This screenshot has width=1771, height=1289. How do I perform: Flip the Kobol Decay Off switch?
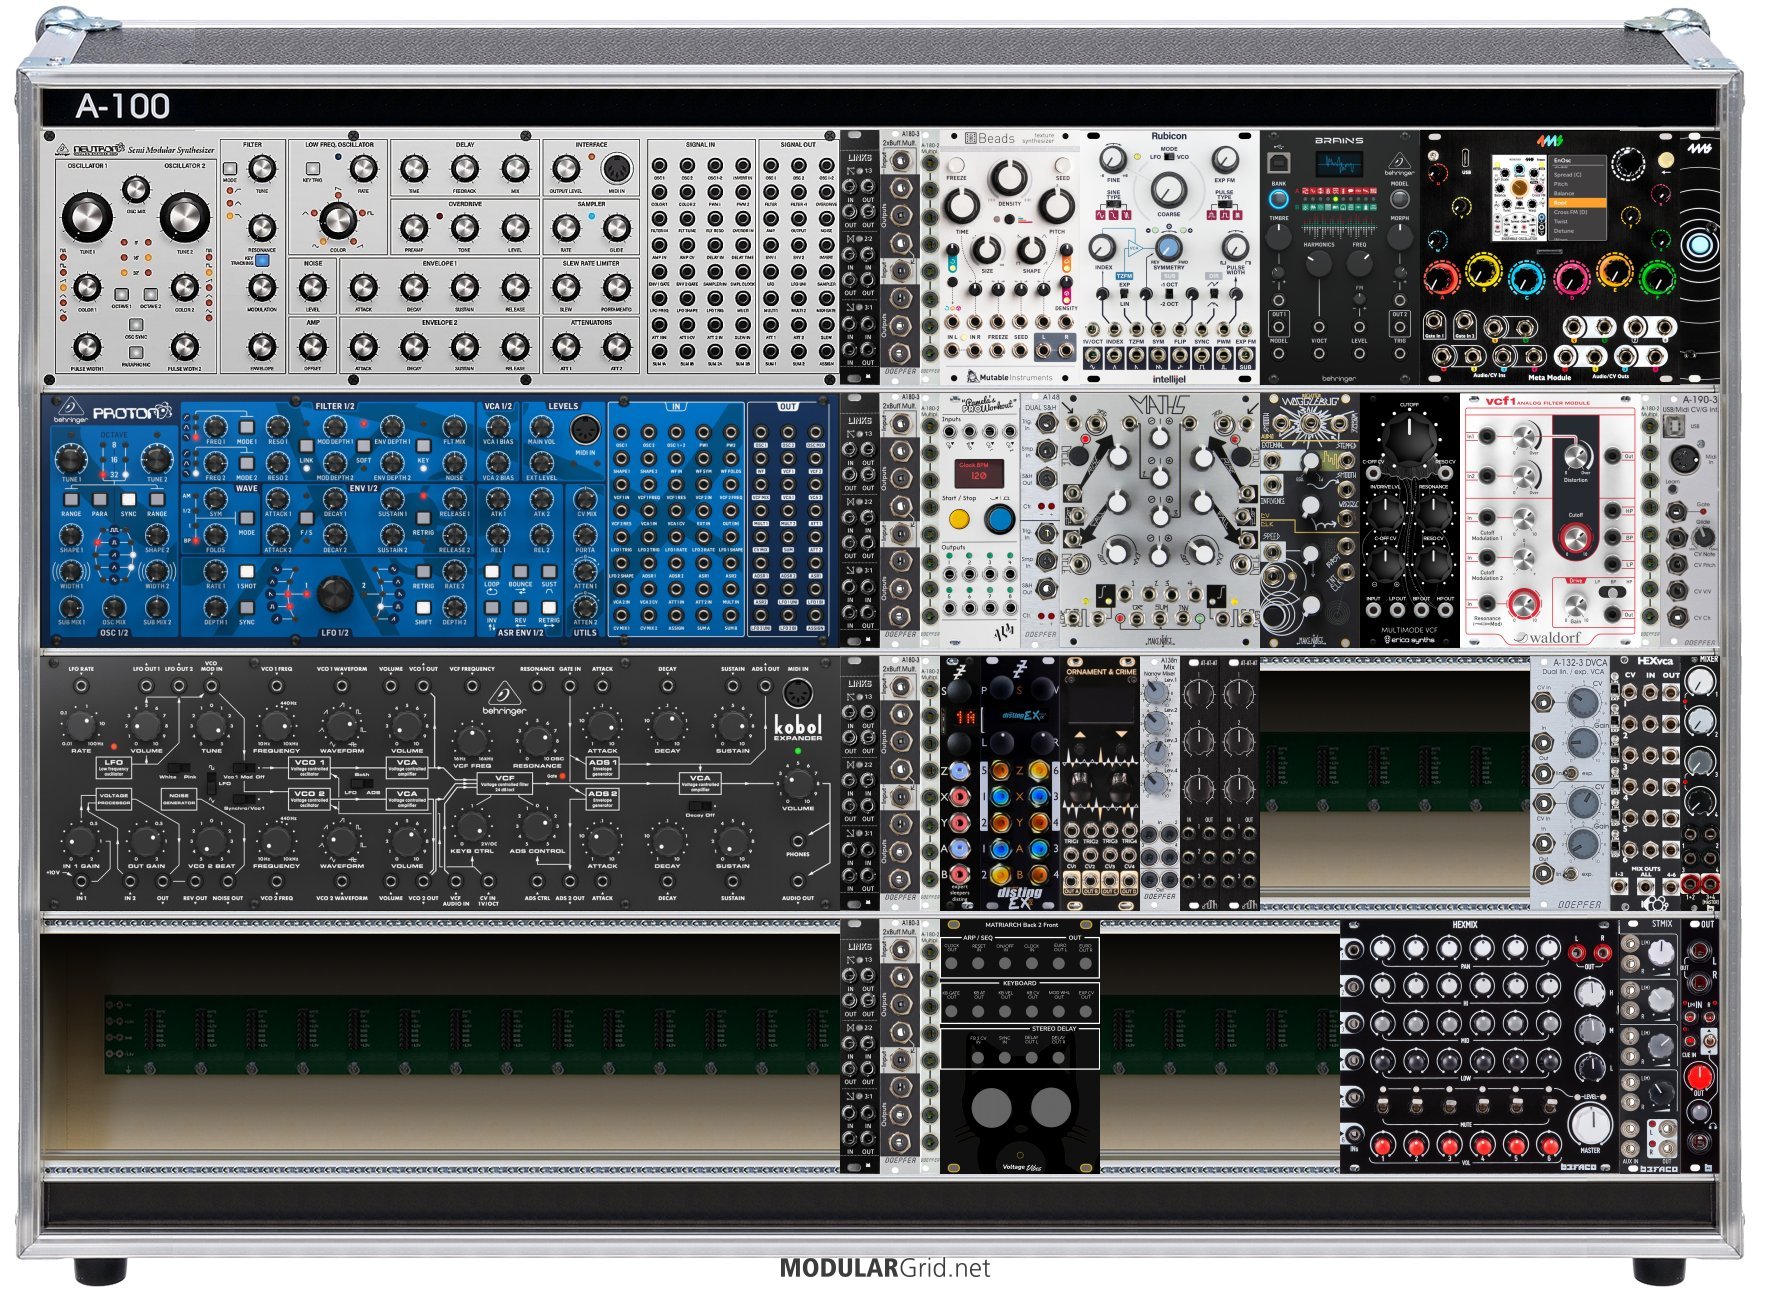701,804
